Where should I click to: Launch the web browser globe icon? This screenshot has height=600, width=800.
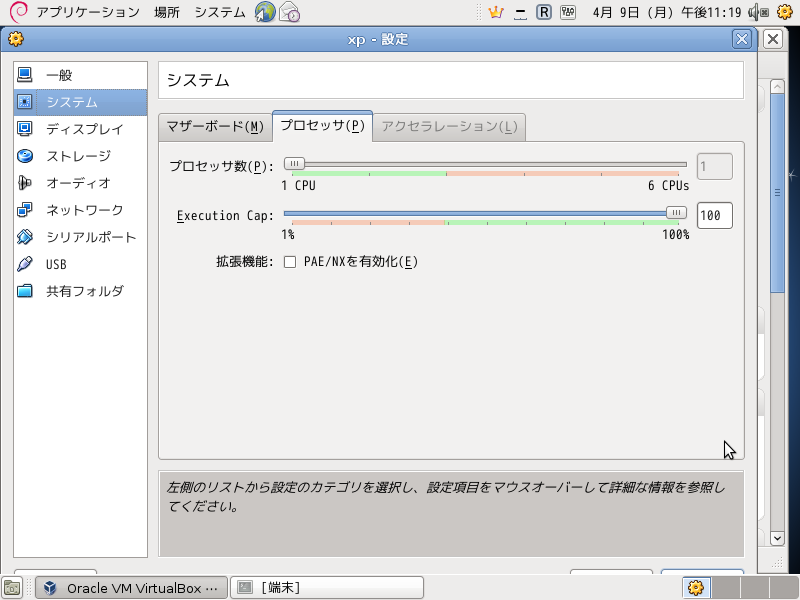coord(265,12)
